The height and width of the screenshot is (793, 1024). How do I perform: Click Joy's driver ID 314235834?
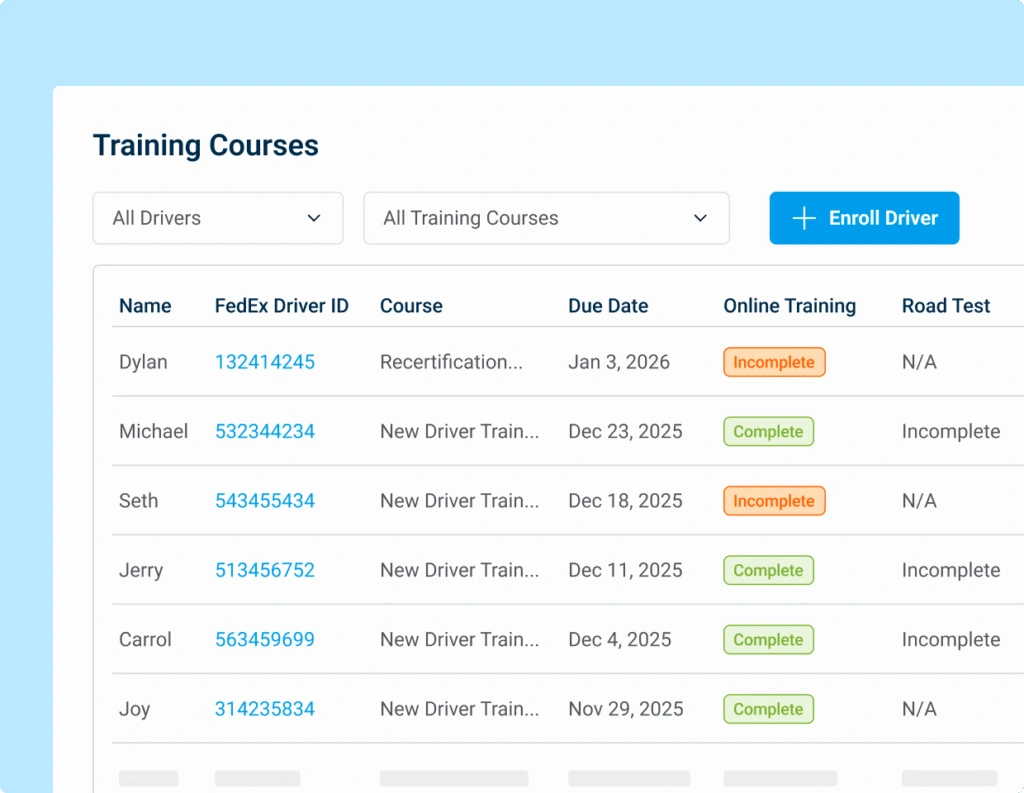click(x=264, y=709)
